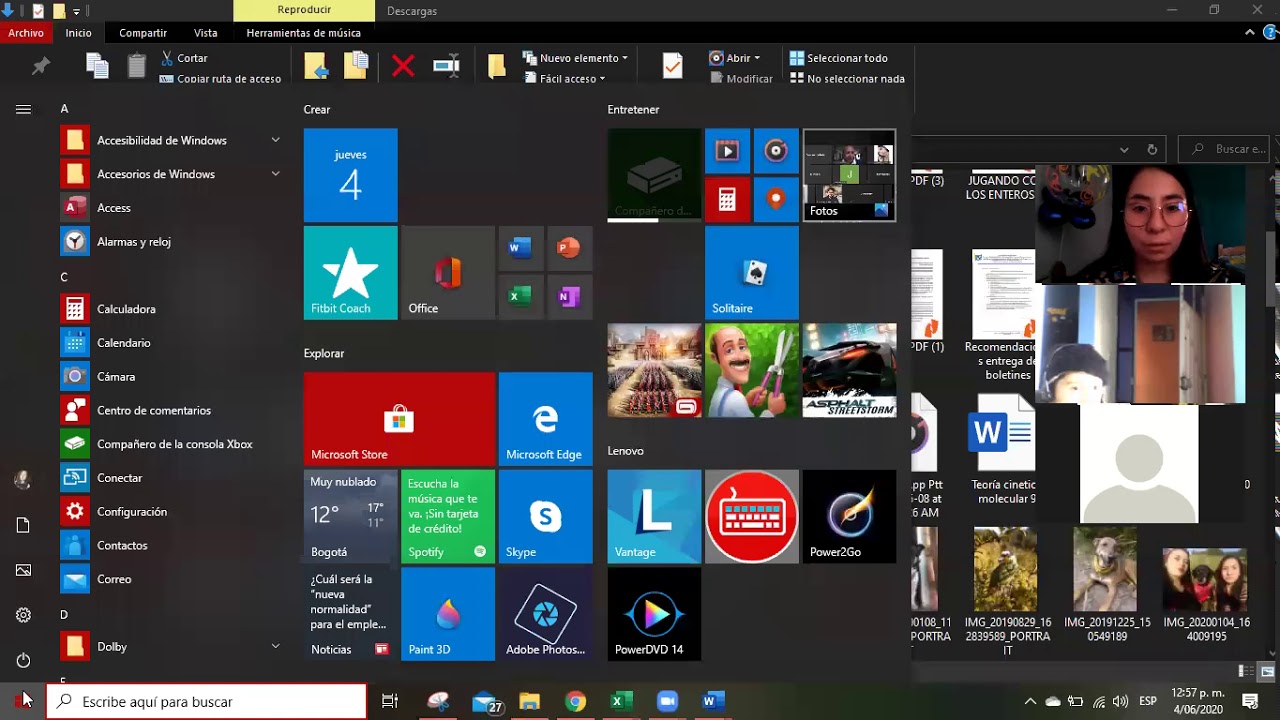The width and height of the screenshot is (1280, 720).
Task: Click No seleccionar nada
Action: pyautogui.click(x=847, y=79)
